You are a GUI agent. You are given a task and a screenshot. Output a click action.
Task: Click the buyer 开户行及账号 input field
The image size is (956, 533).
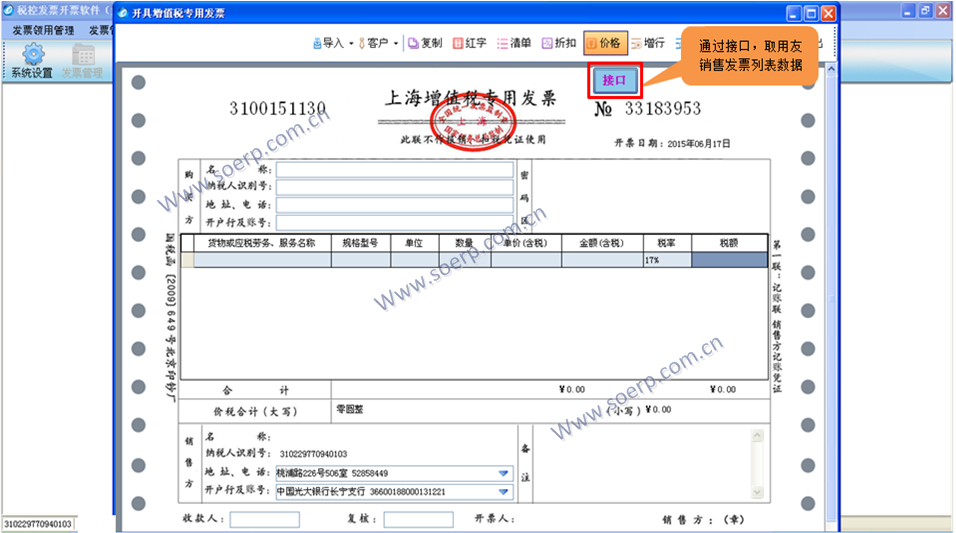pos(394,222)
